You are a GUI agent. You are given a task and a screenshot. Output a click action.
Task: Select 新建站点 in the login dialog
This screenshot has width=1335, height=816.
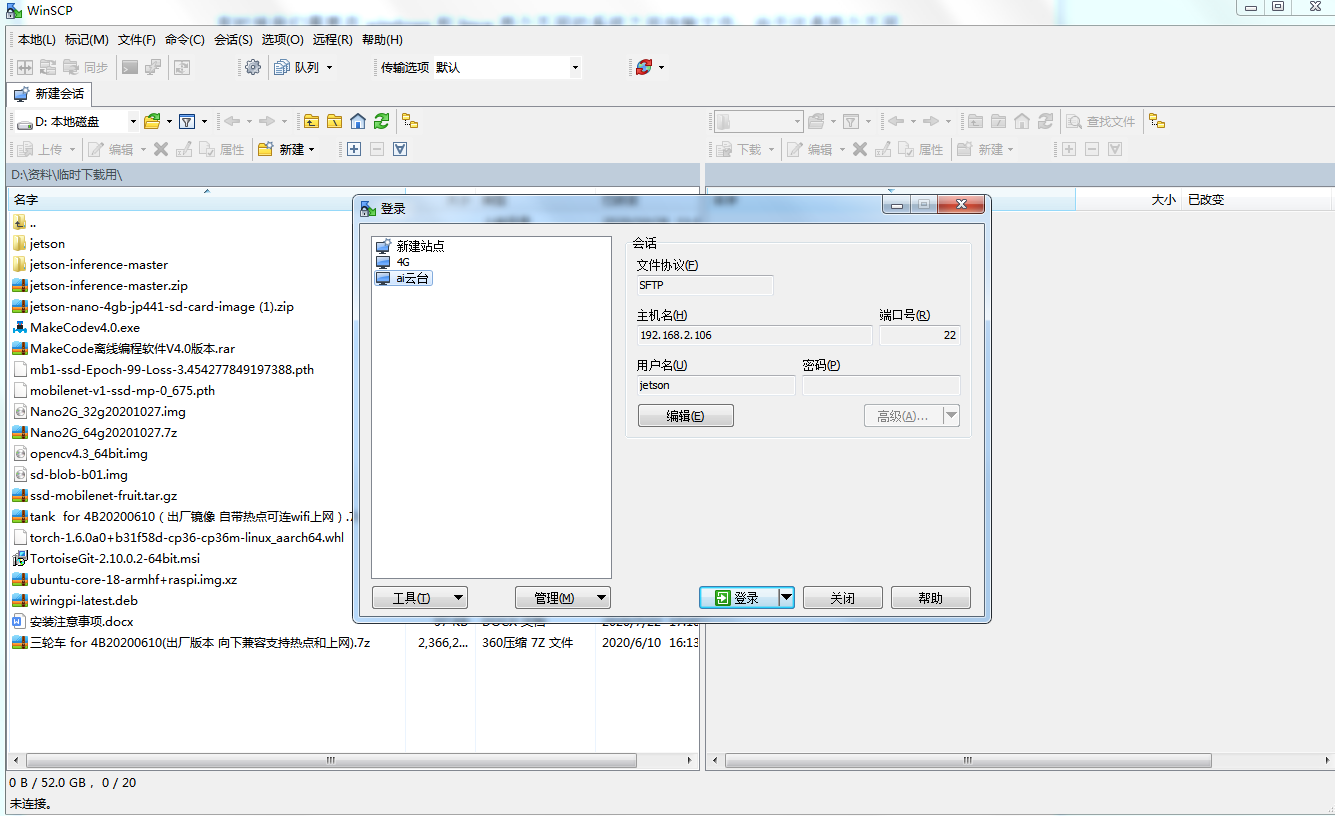[410, 246]
